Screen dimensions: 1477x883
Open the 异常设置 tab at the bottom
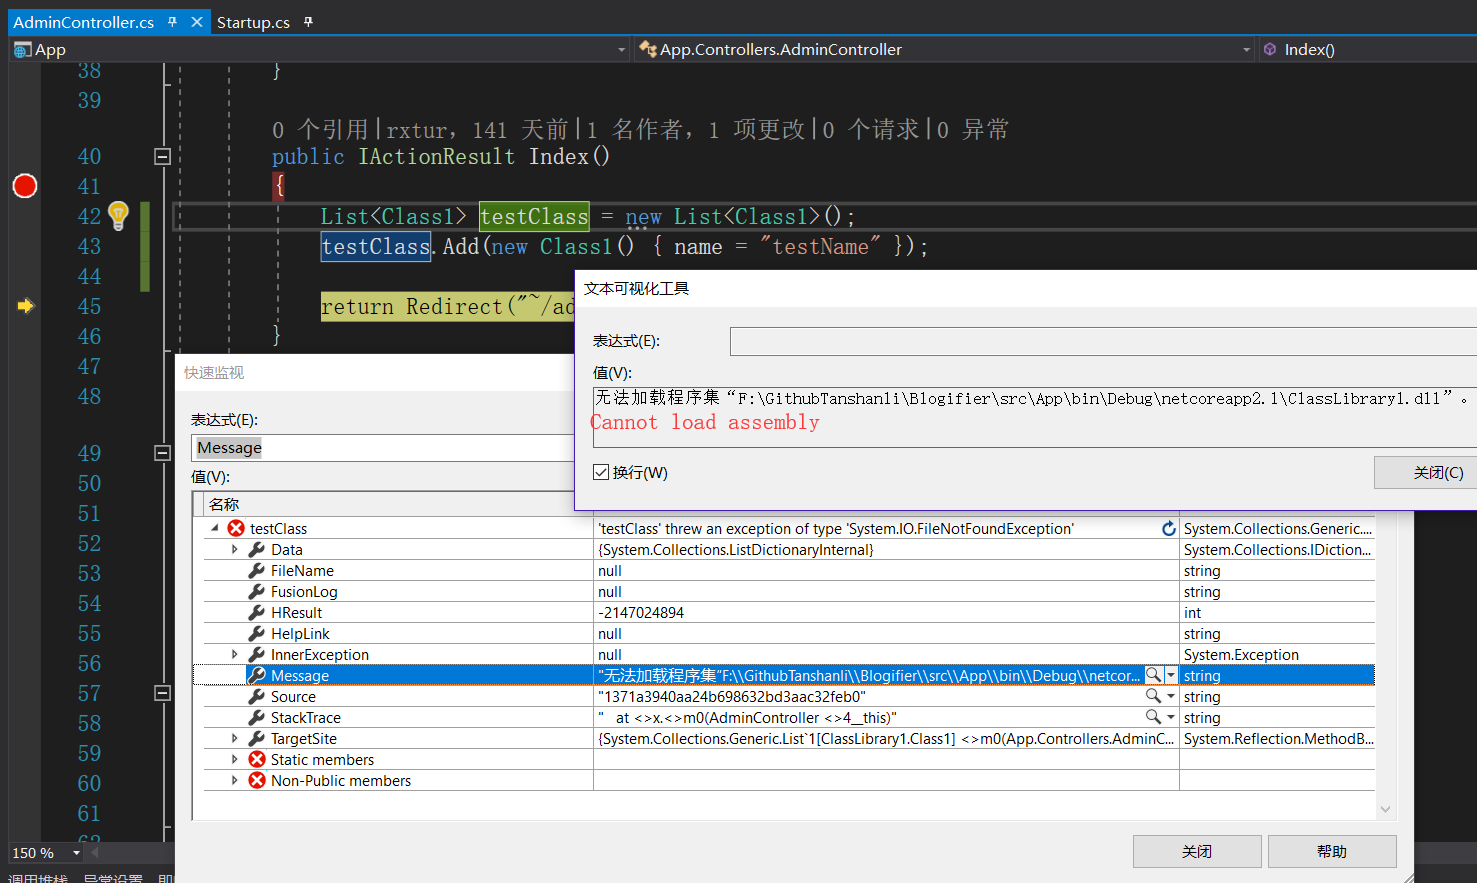(x=113, y=877)
